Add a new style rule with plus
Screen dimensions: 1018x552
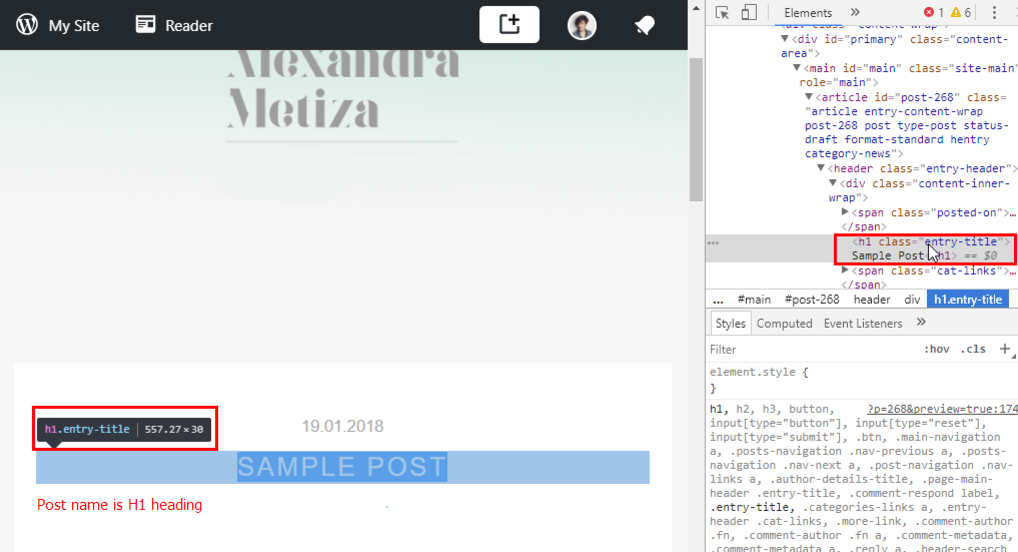1004,349
